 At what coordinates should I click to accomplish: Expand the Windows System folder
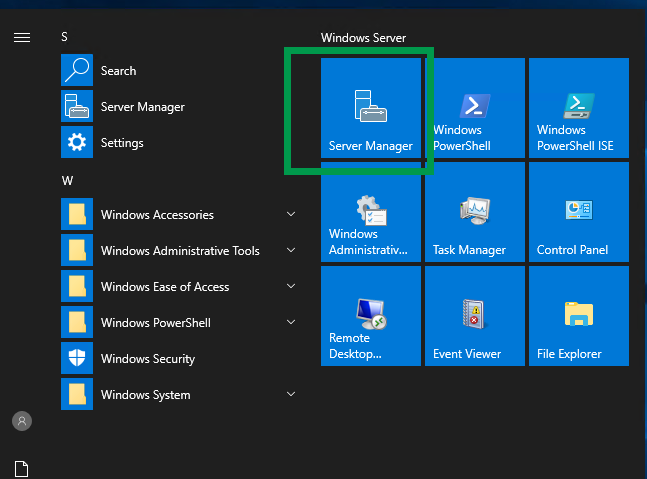[291, 395]
